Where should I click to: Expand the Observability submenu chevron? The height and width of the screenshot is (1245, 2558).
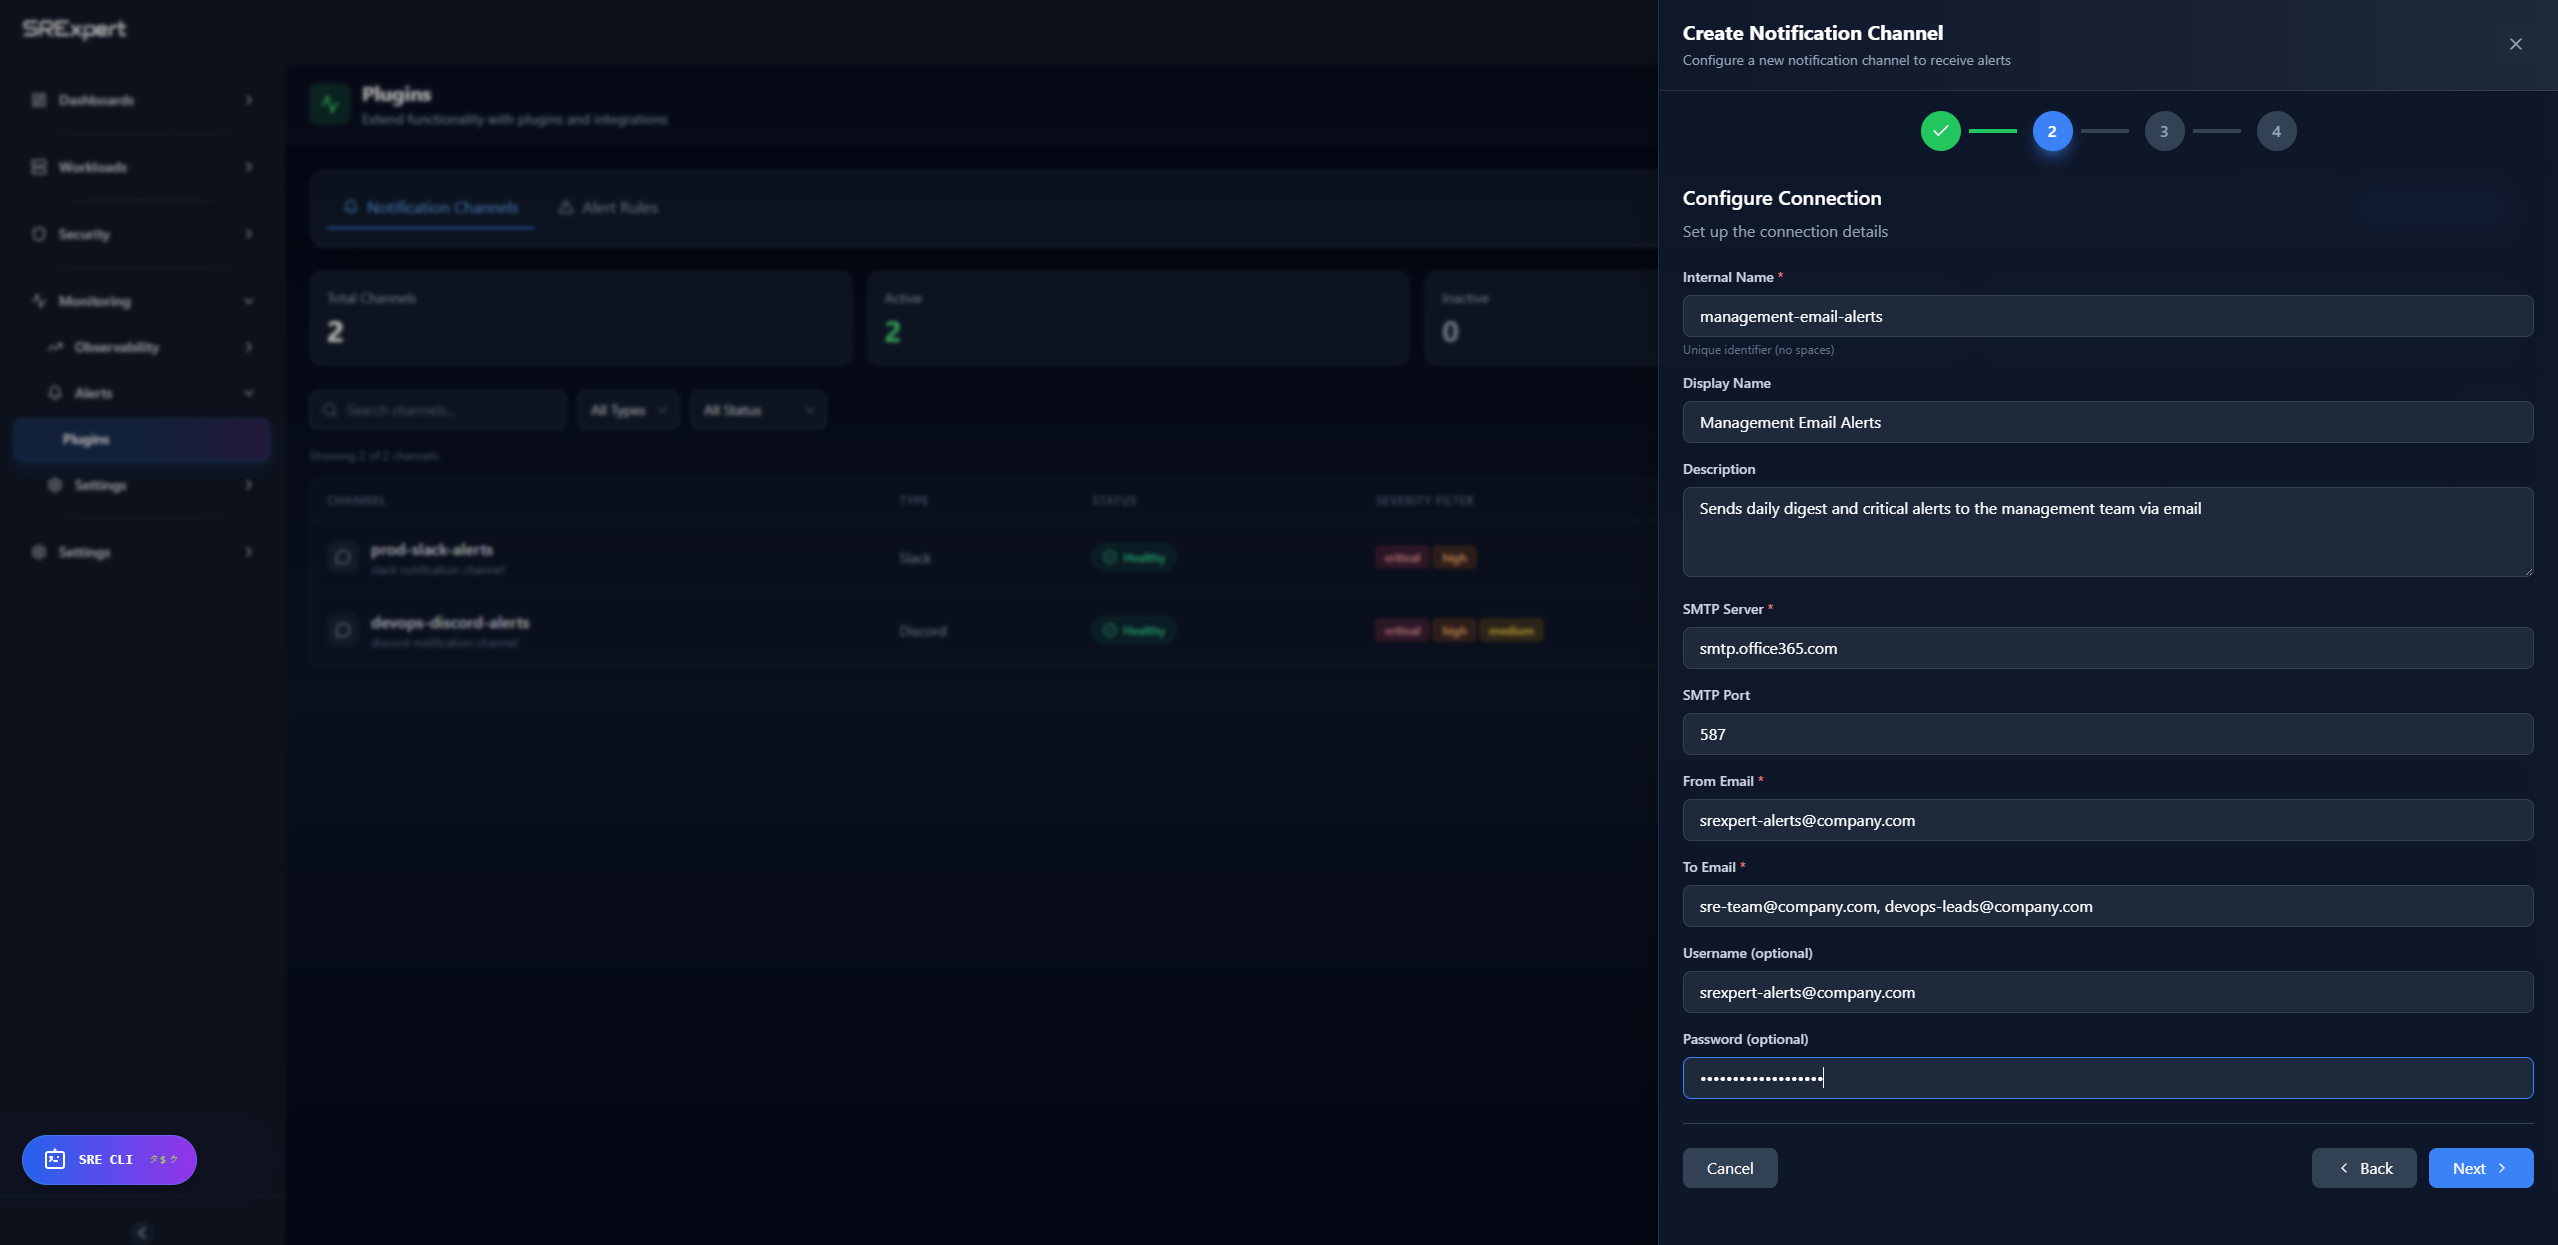click(249, 347)
